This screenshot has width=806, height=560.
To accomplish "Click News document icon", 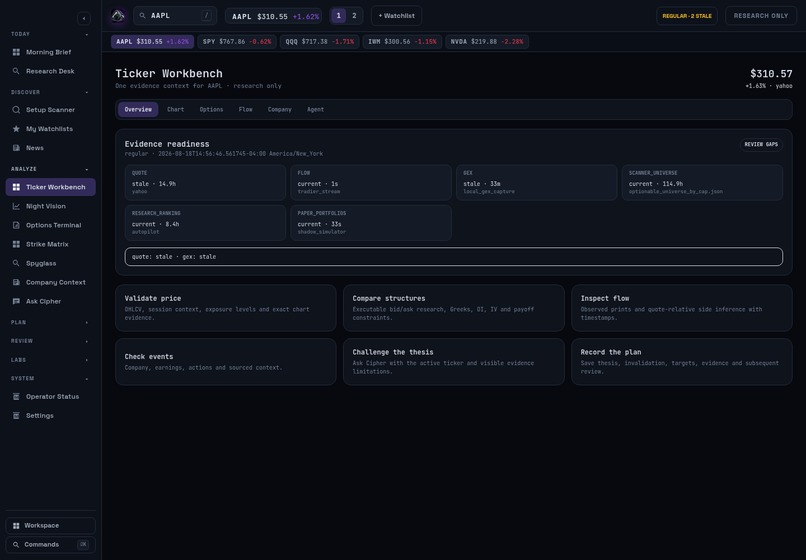I will point(16,148).
